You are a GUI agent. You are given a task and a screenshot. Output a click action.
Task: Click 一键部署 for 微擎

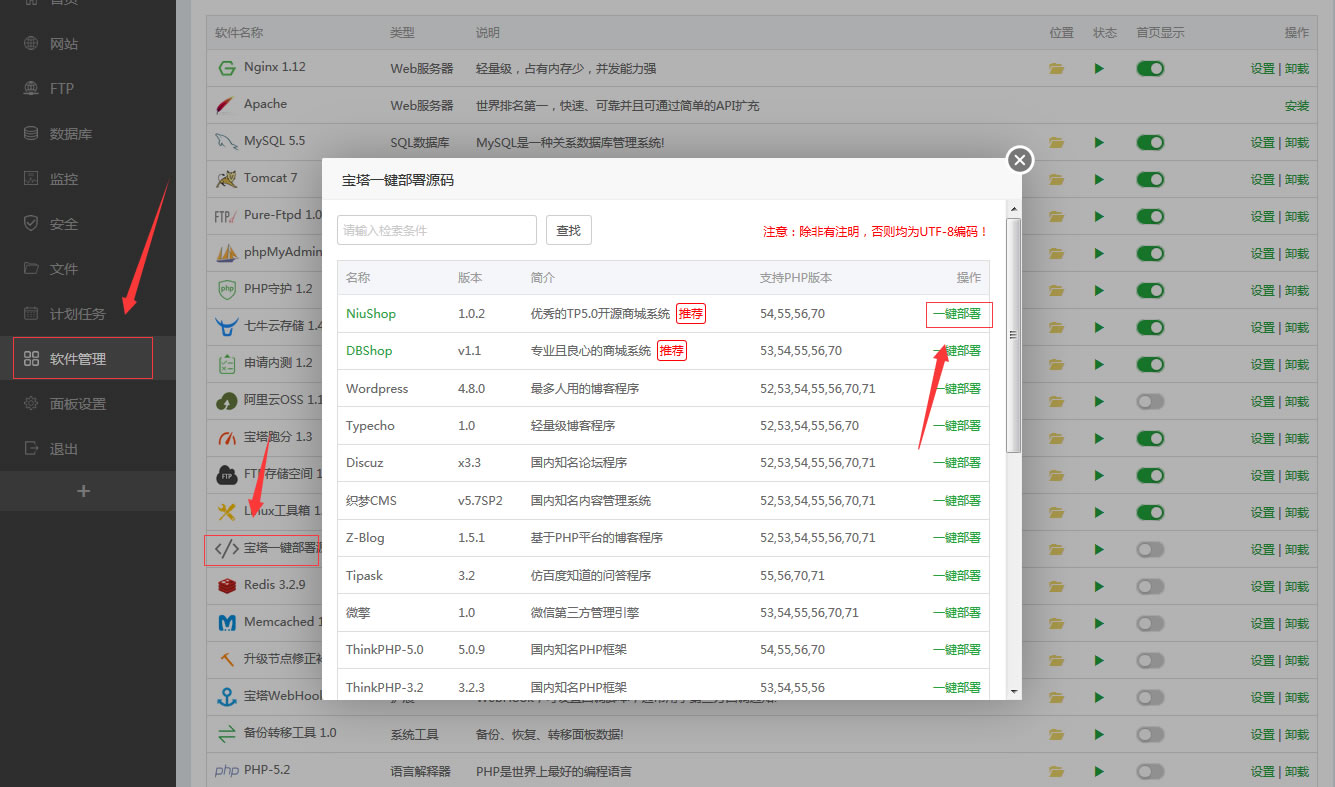(957, 612)
